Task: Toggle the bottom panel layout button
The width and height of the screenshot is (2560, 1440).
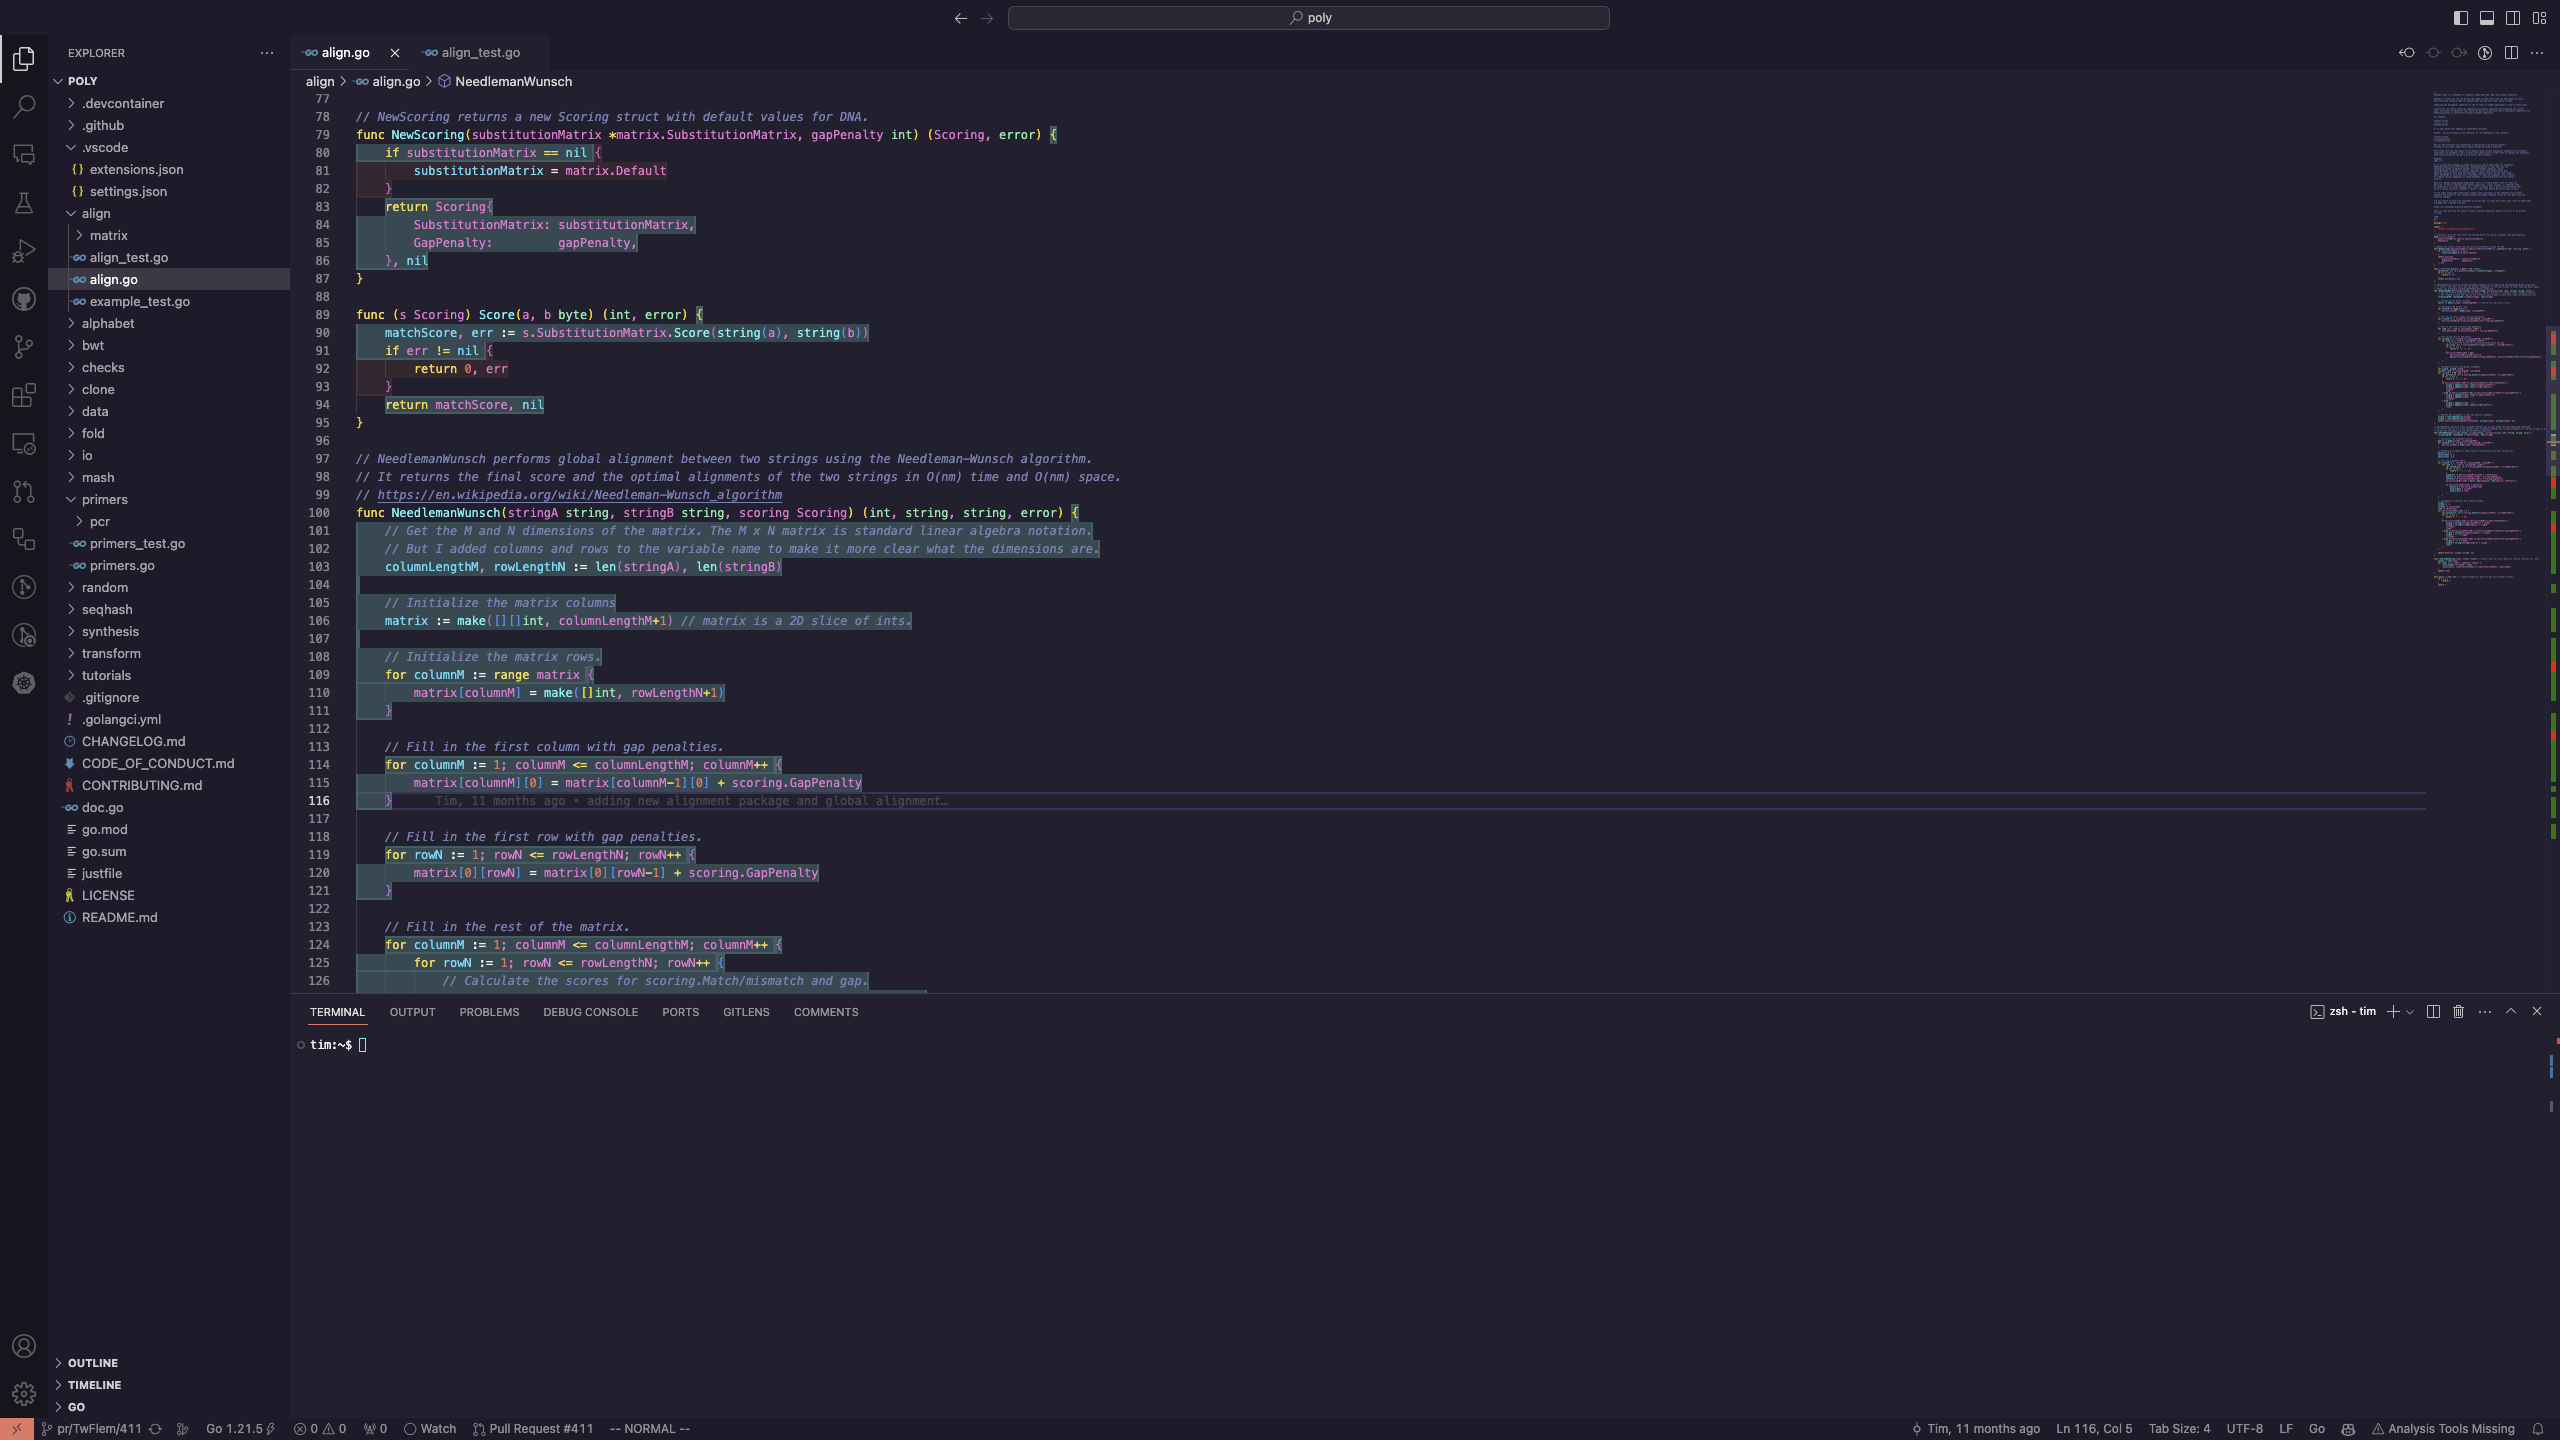Action: pos(2487,18)
